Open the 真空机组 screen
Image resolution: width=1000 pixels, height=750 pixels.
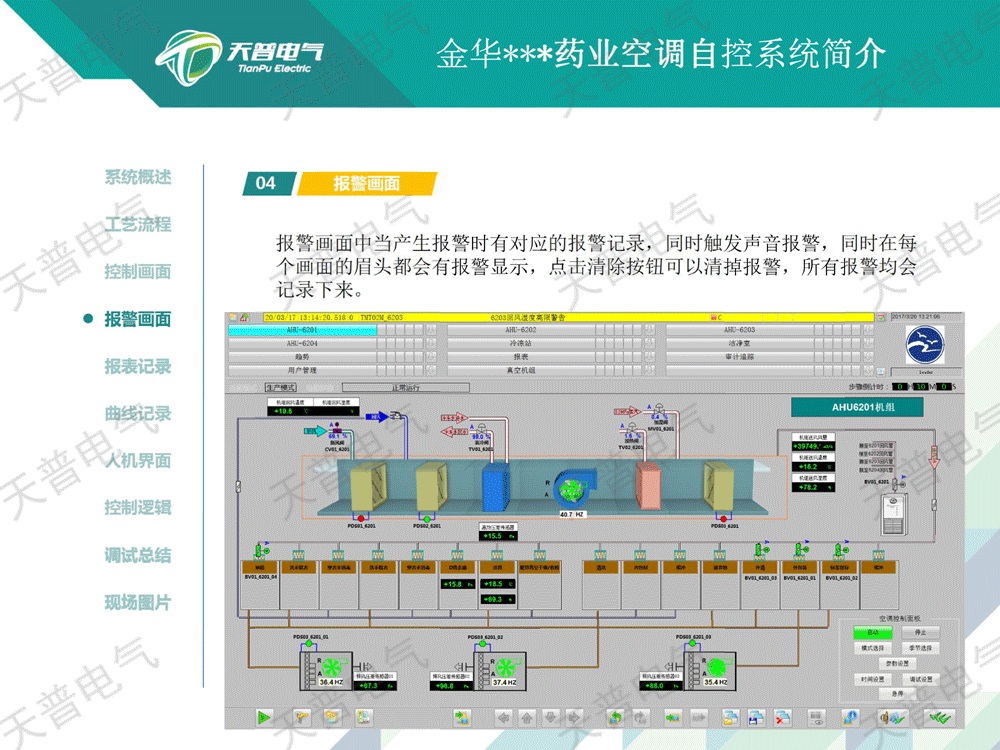click(521, 370)
